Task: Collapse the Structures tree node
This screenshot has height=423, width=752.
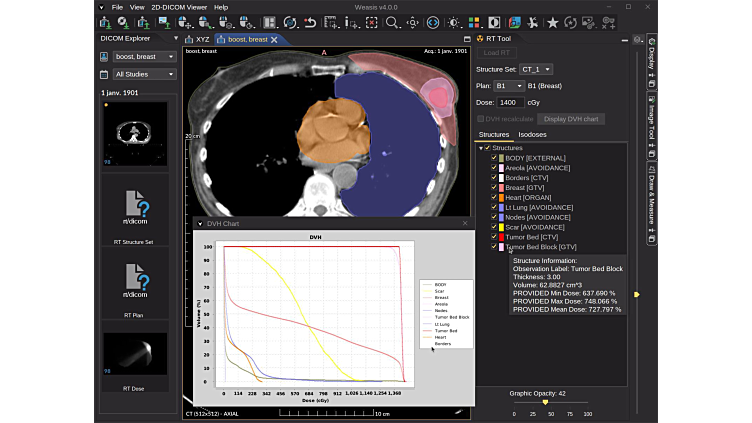Action: pos(481,148)
